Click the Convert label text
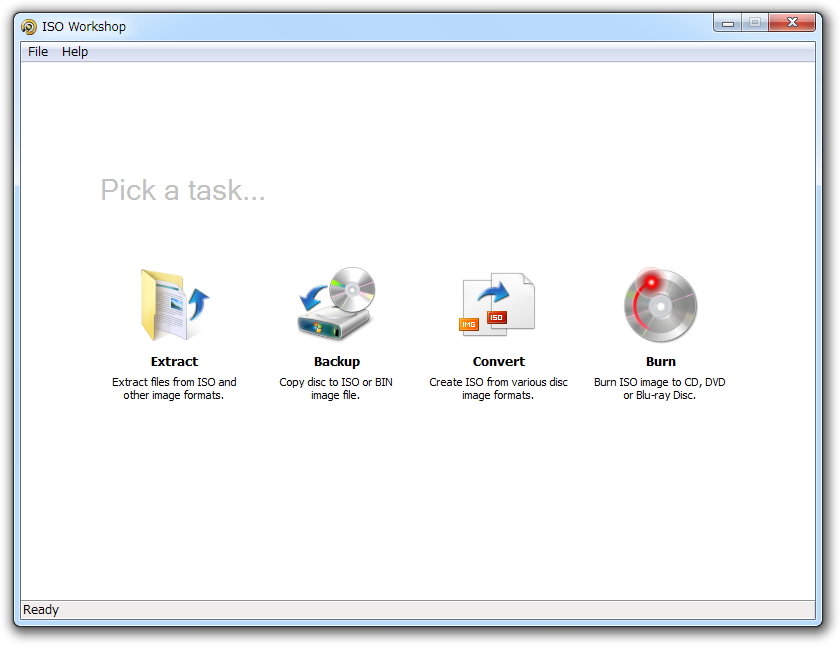Screen dimensions: 840x646 498,361
